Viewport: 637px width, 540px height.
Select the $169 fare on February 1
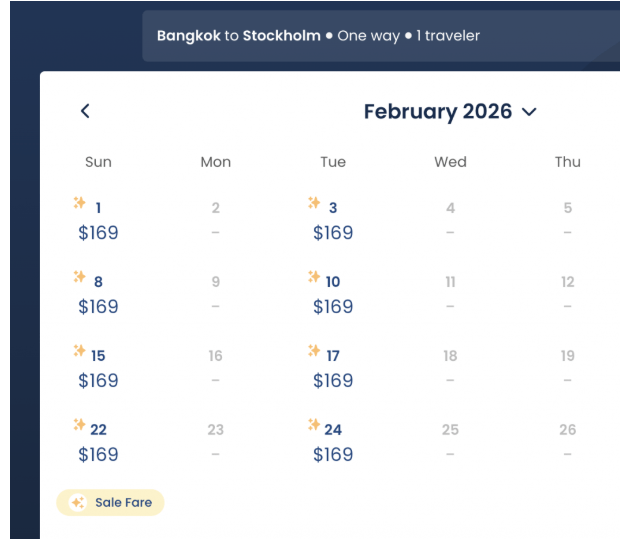[x=98, y=233]
